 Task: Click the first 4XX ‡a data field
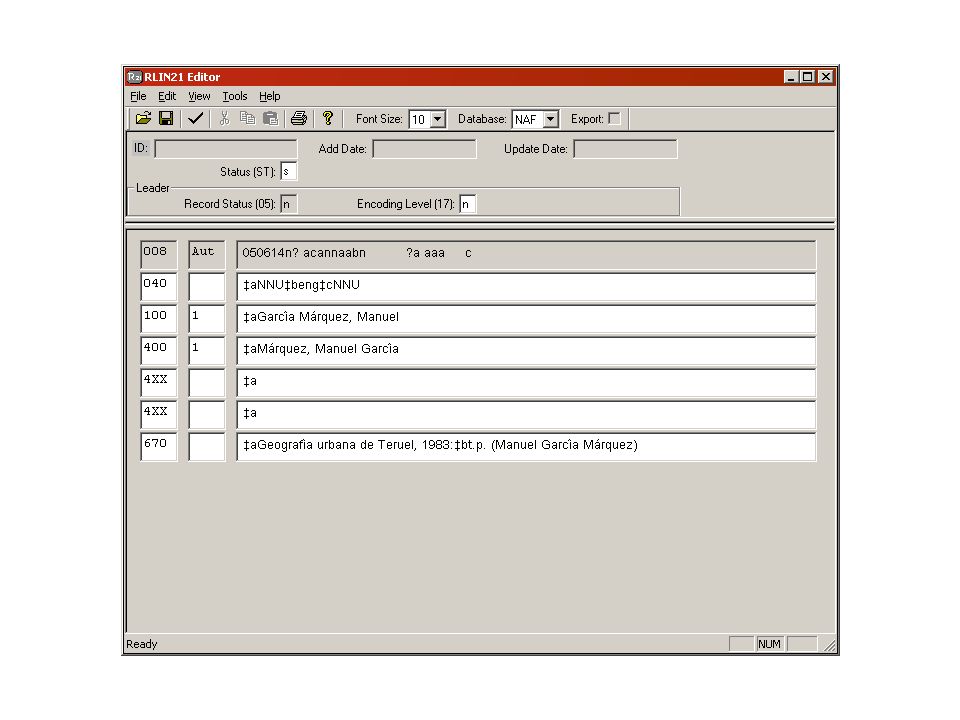[526, 383]
